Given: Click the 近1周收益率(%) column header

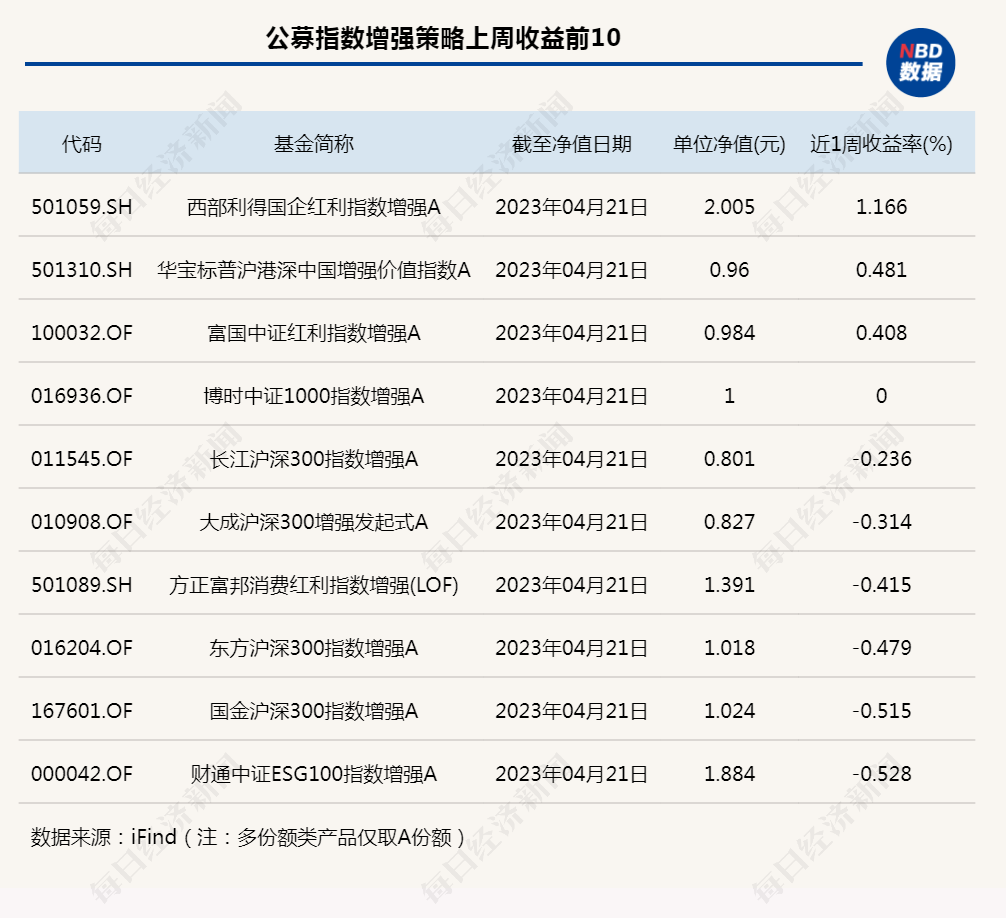Looking at the screenshot, I should tap(882, 144).
